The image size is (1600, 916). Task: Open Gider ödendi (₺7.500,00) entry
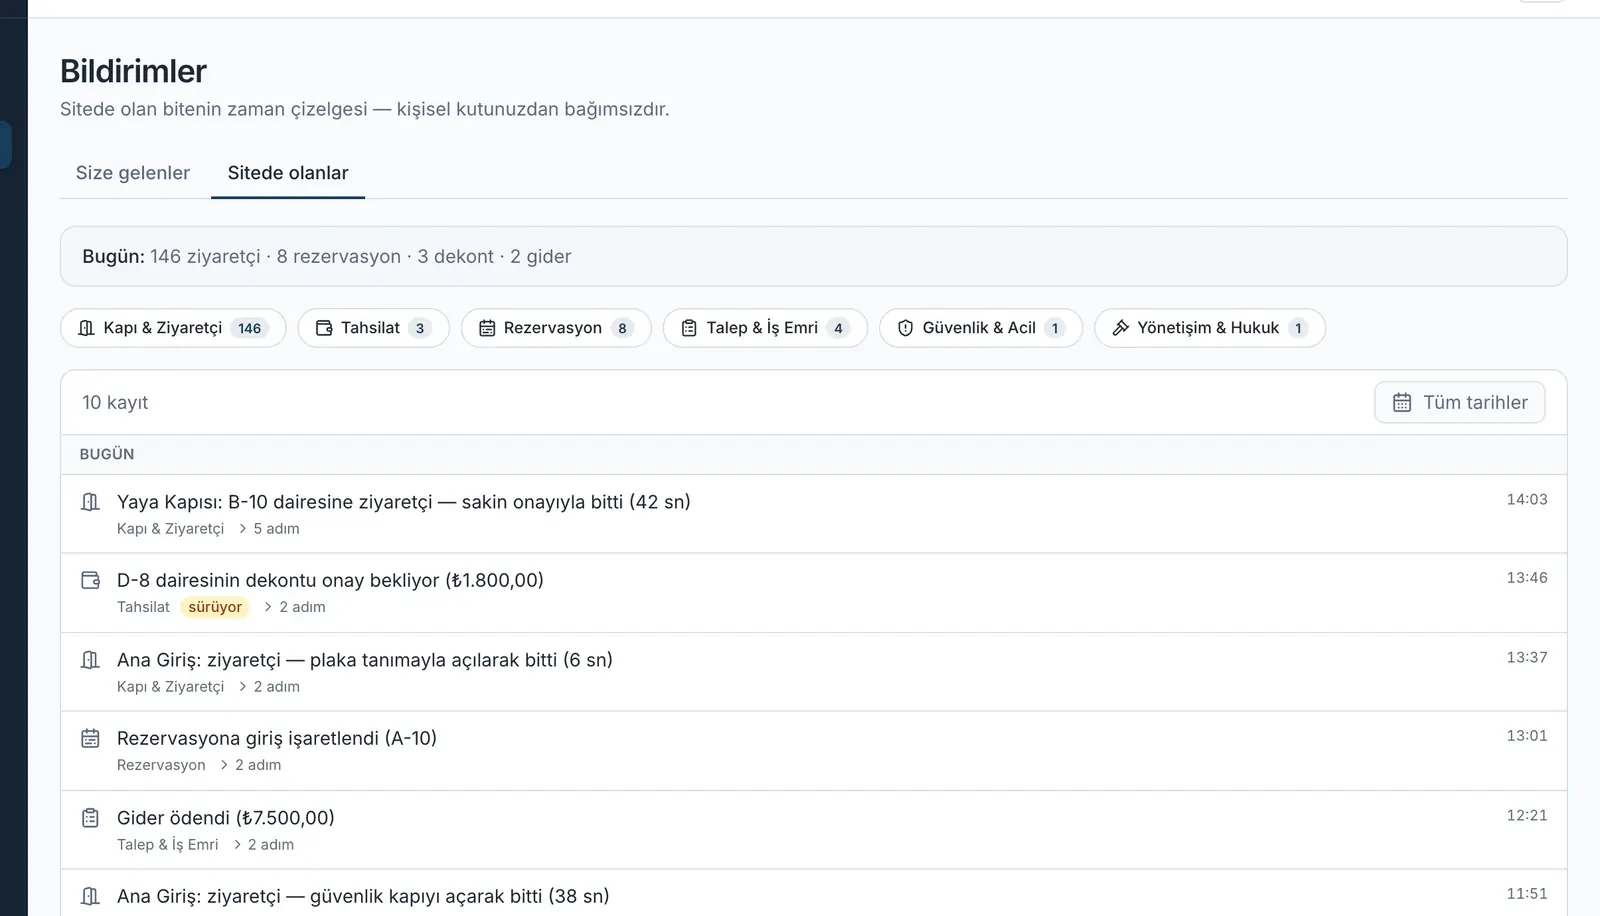(x=813, y=830)
